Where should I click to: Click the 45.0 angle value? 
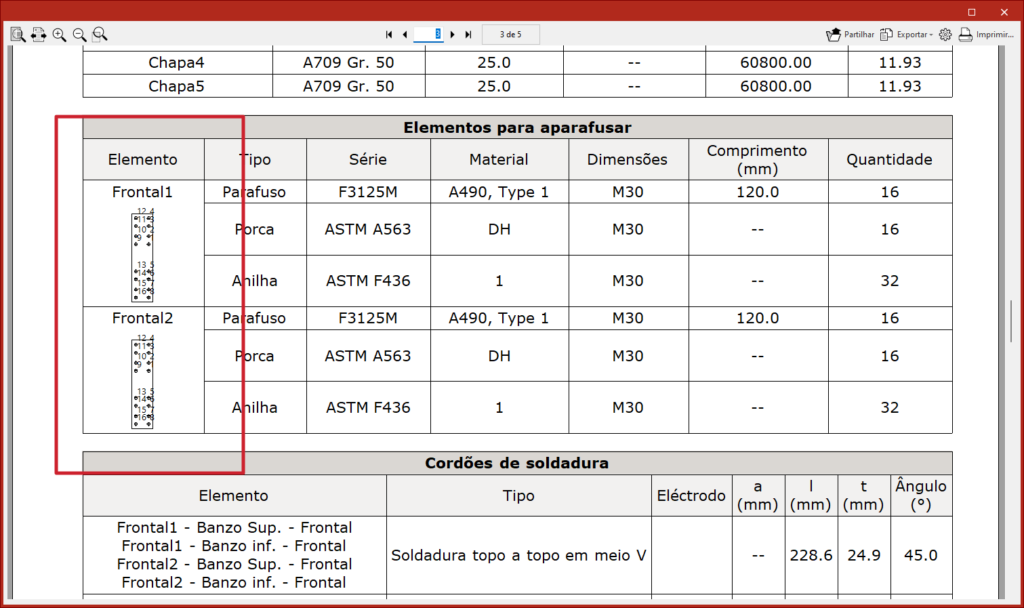pyautogui.click(x=921, y=555)
